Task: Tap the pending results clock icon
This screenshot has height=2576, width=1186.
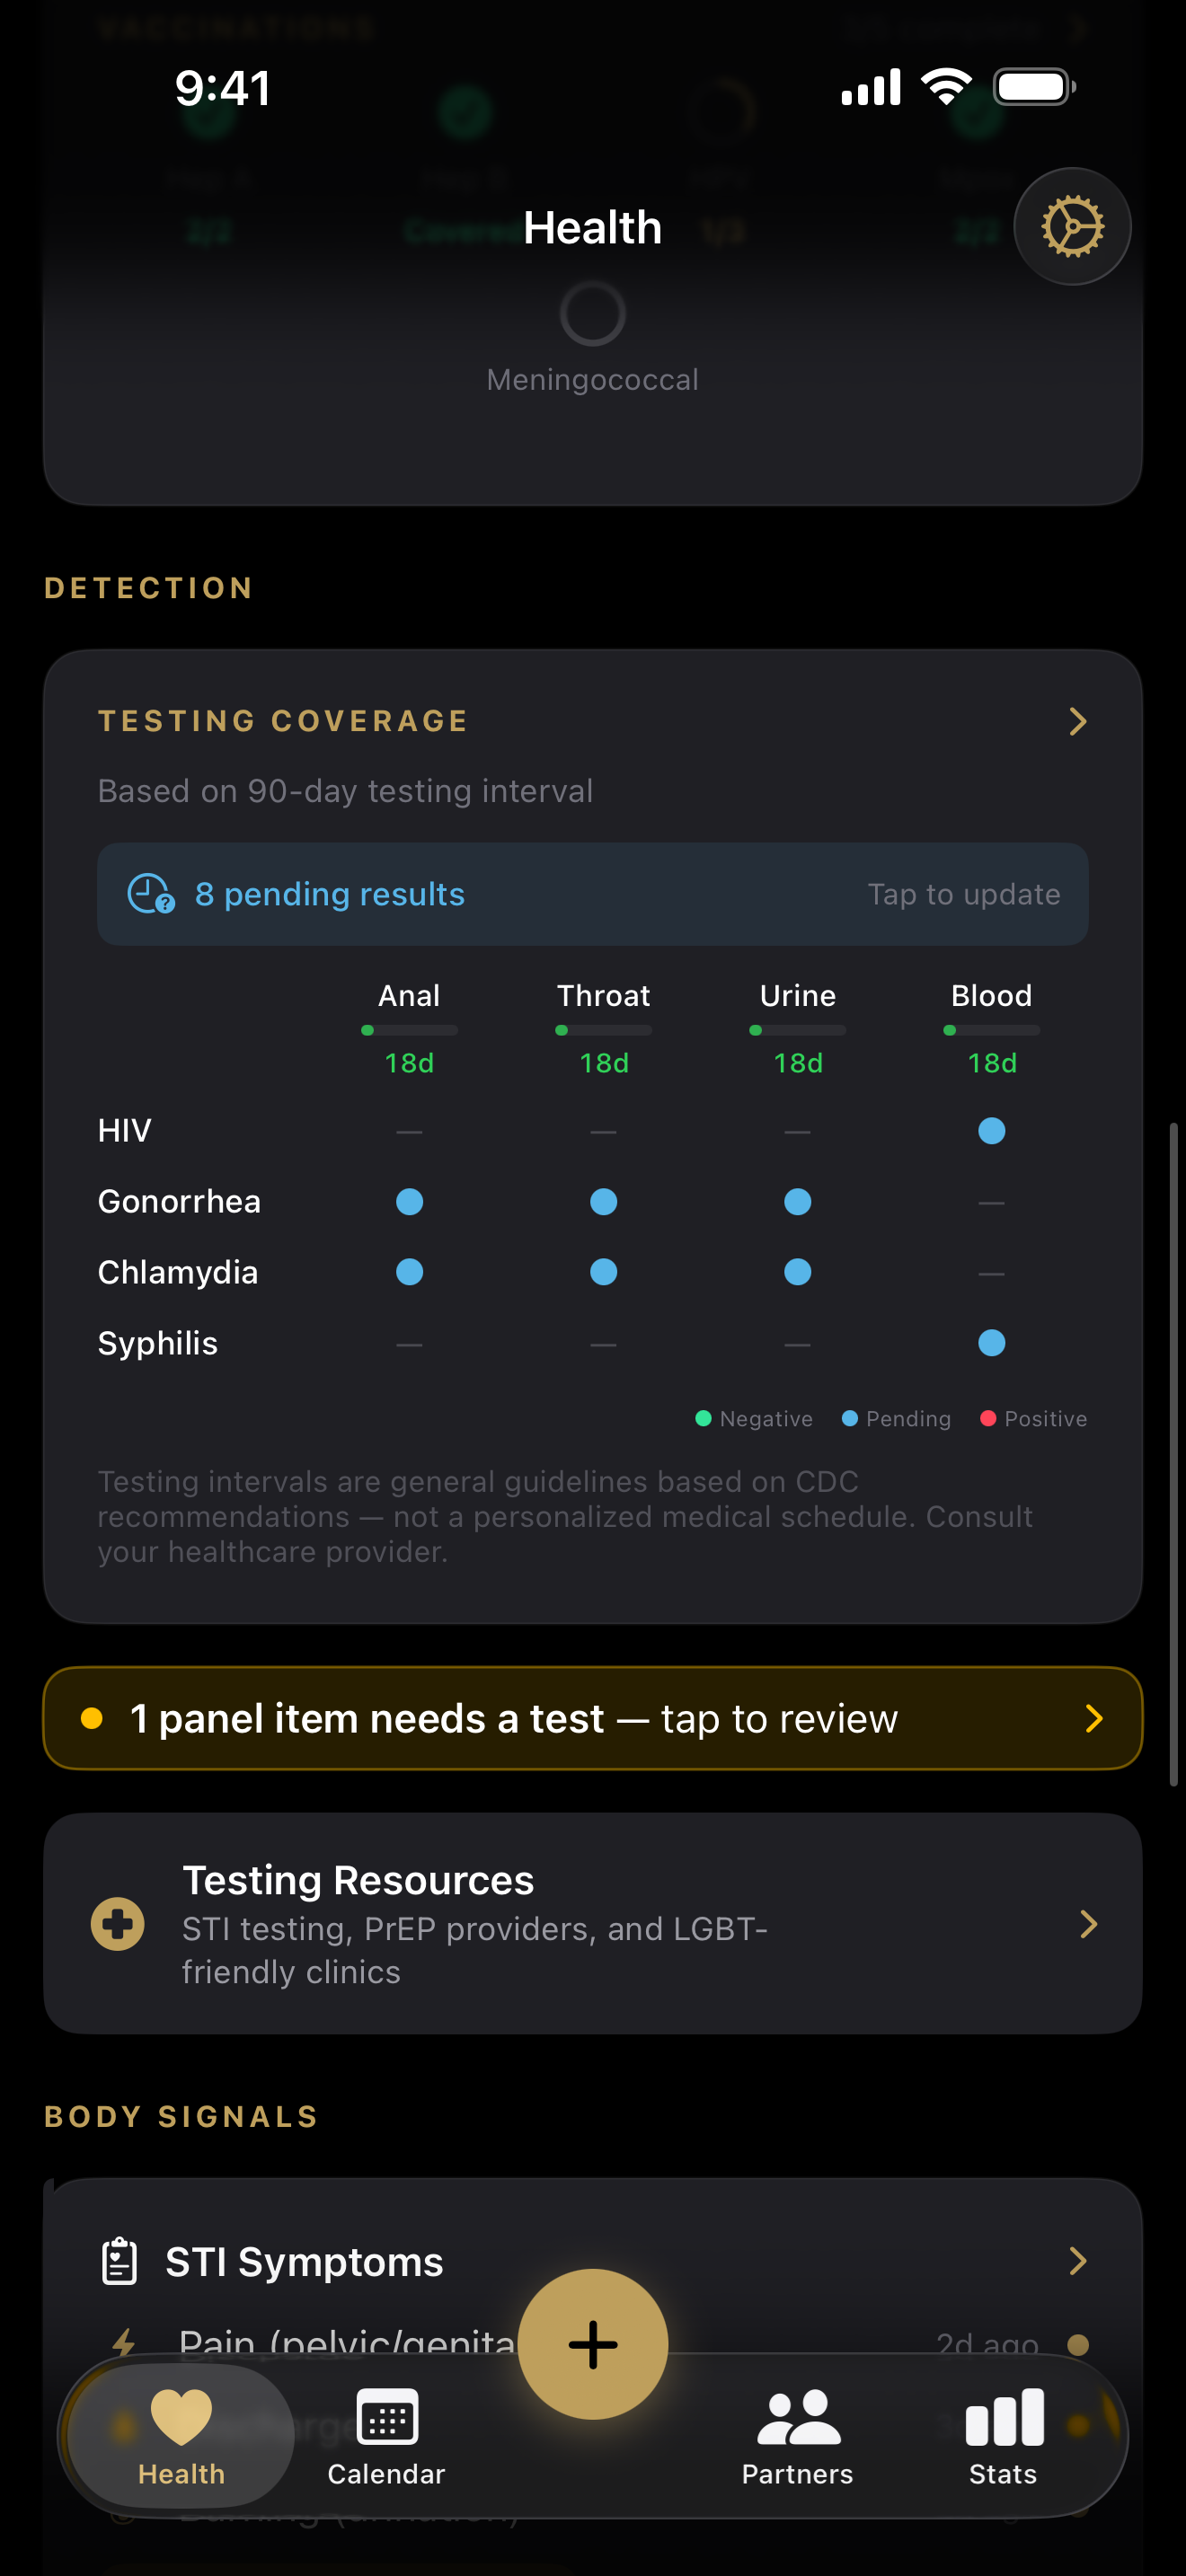Action: [x=151, y=894]
